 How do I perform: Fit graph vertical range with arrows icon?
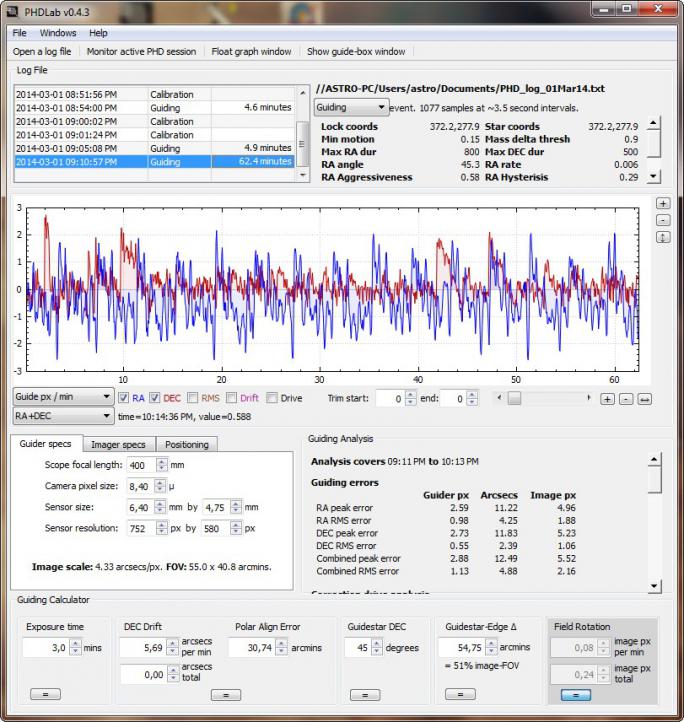(x=663, y=238)
